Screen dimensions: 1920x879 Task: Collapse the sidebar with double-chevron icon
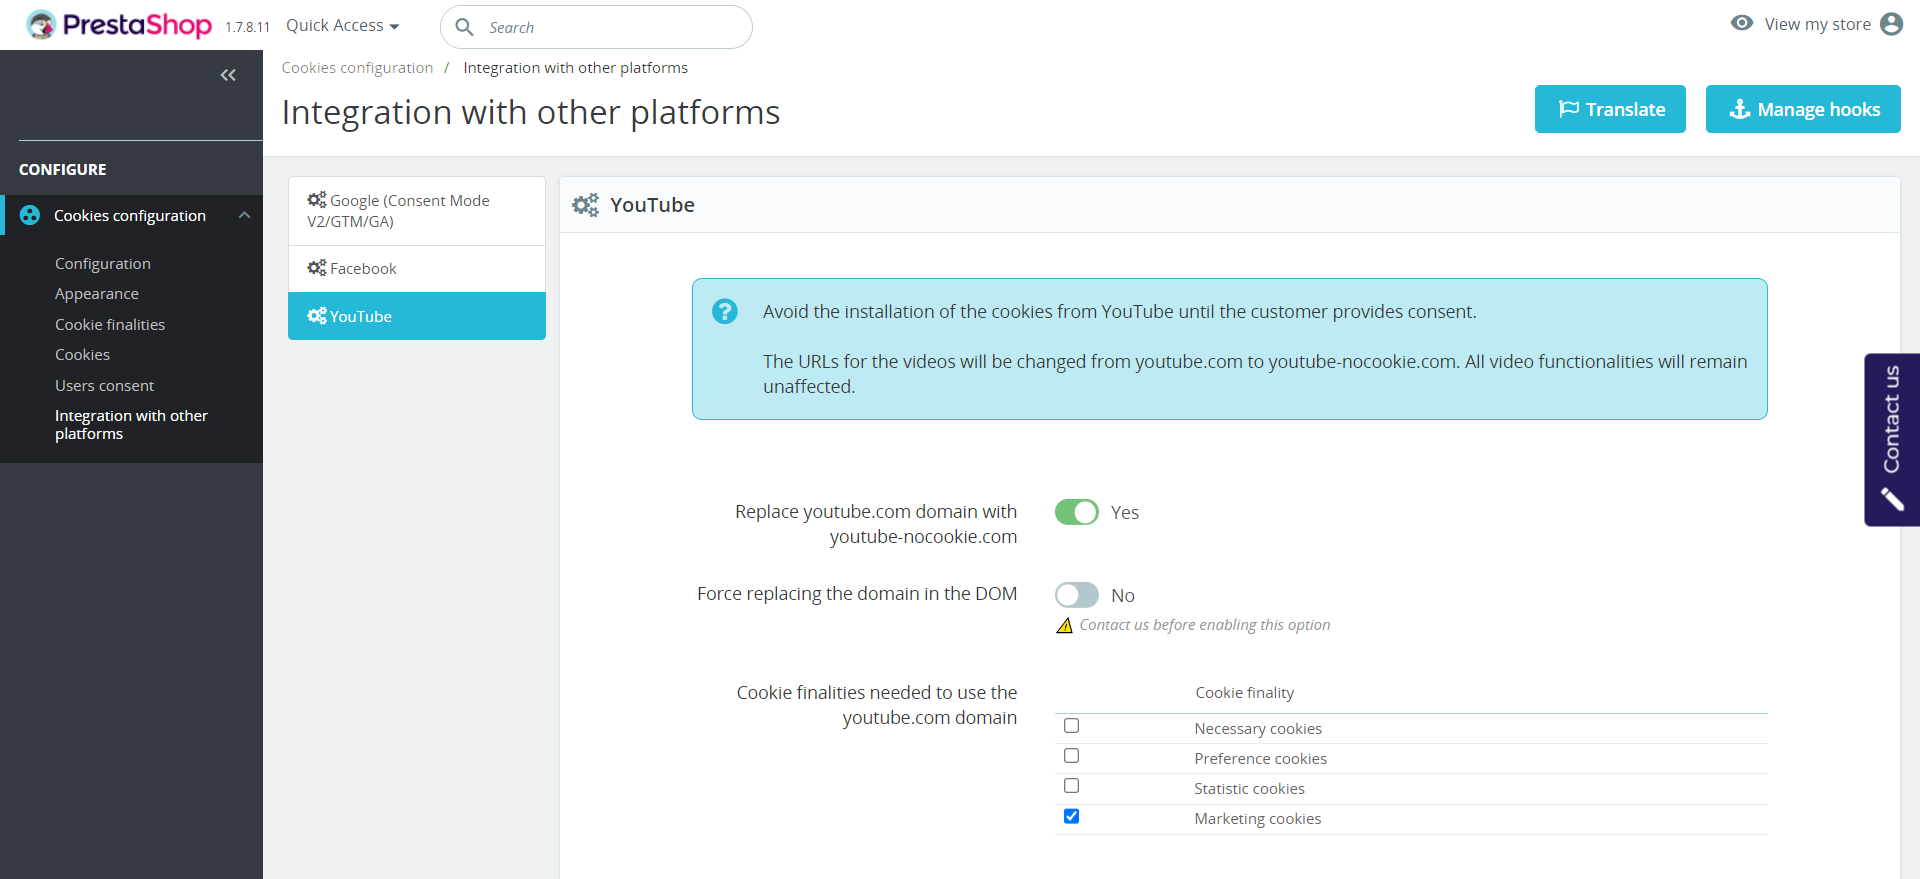pos(228,75)
